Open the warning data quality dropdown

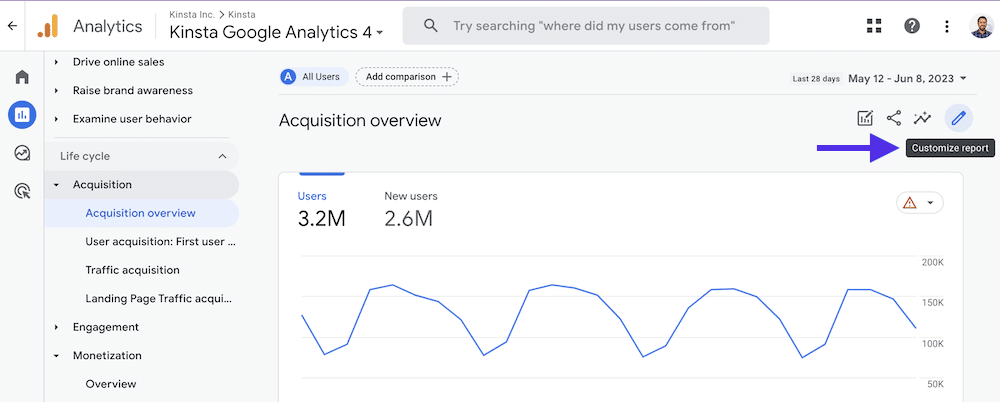[920, 203]
